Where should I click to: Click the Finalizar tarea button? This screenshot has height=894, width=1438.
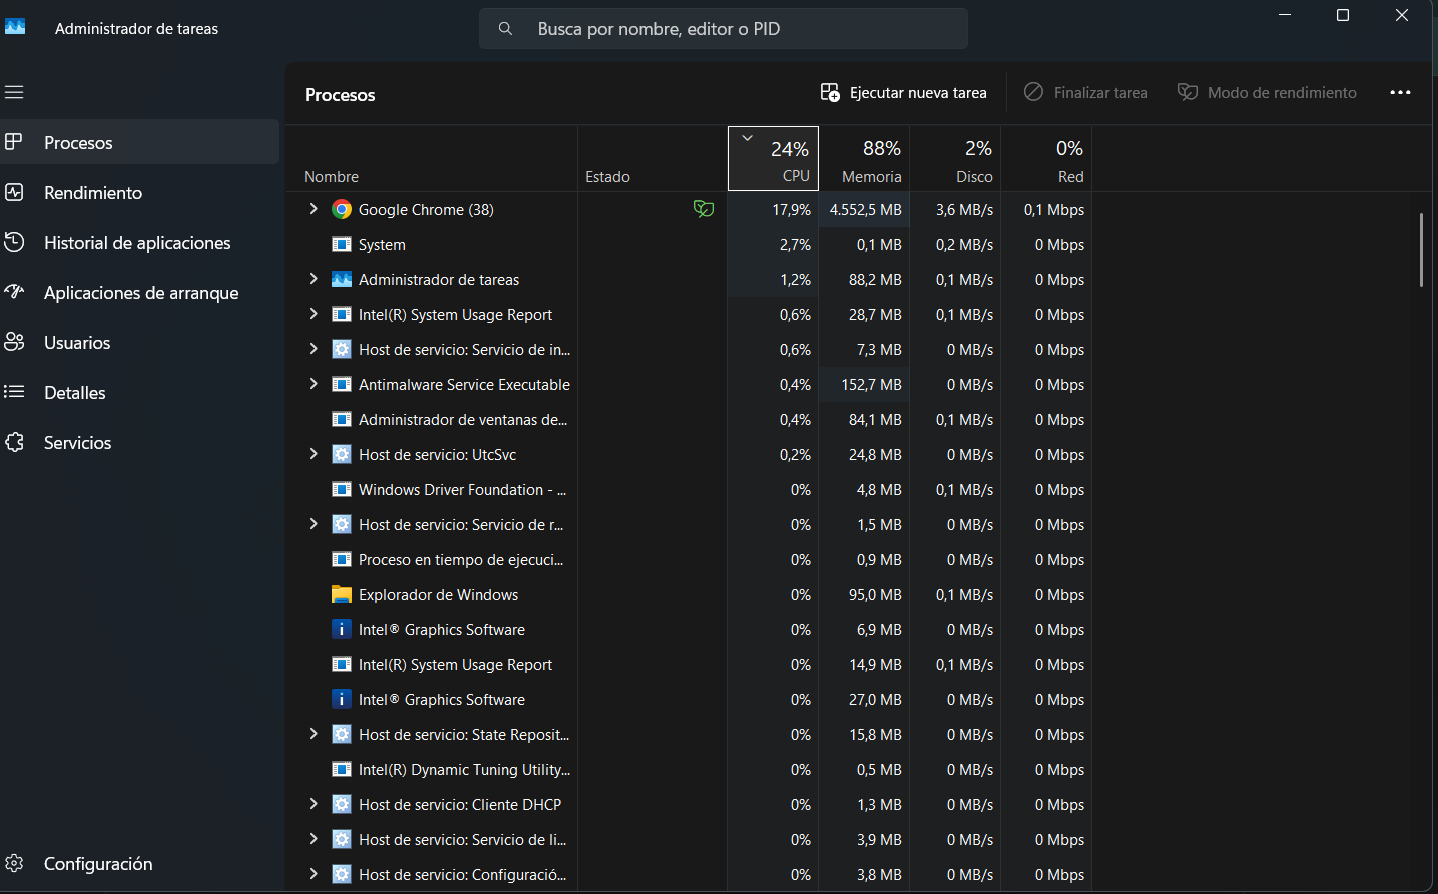click(x=1086, y=92)
